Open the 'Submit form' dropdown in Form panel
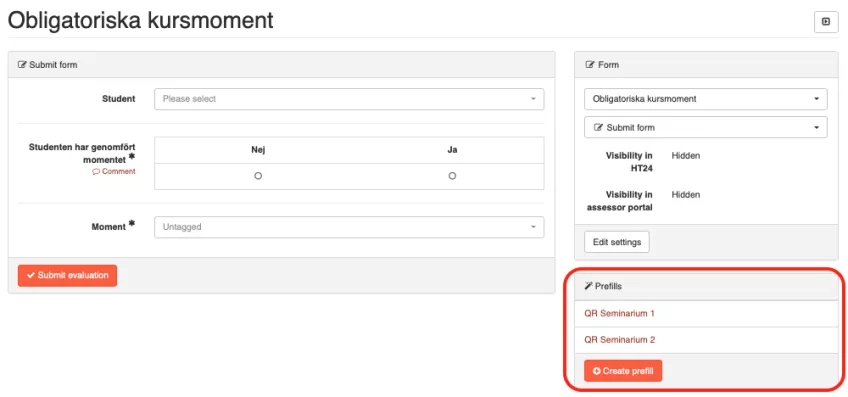This screenshot has height=397, width=848. point(706,128)
